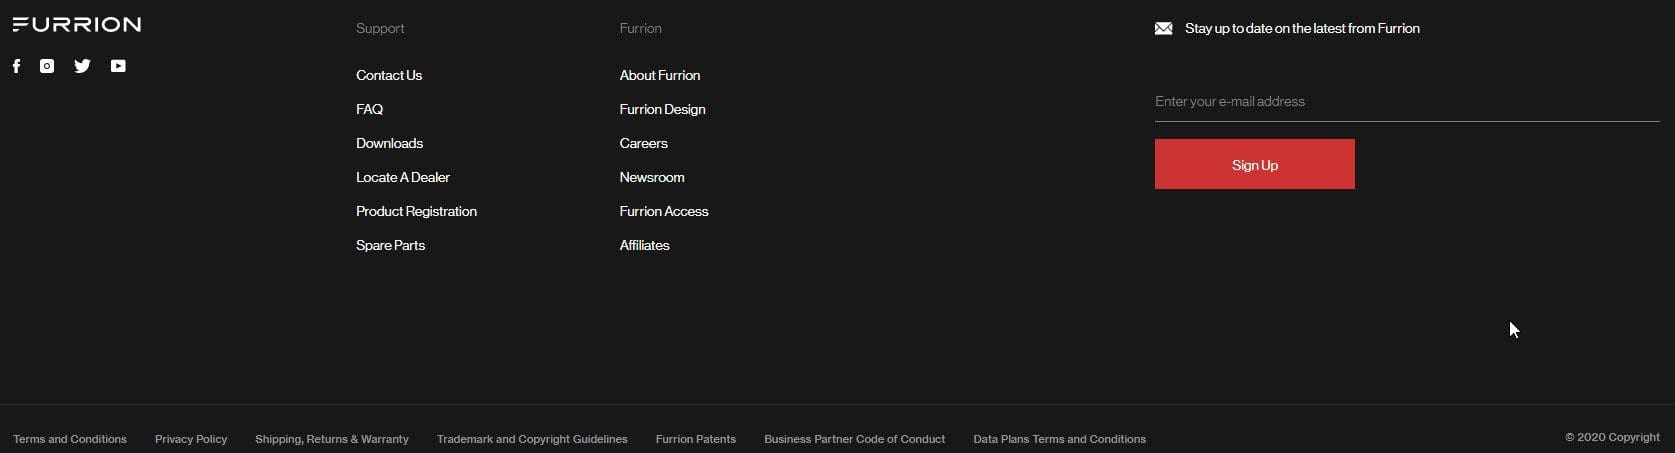Open Furrion's YouTube channel icon
1675x453 pixels.
(x=118, y=66)
